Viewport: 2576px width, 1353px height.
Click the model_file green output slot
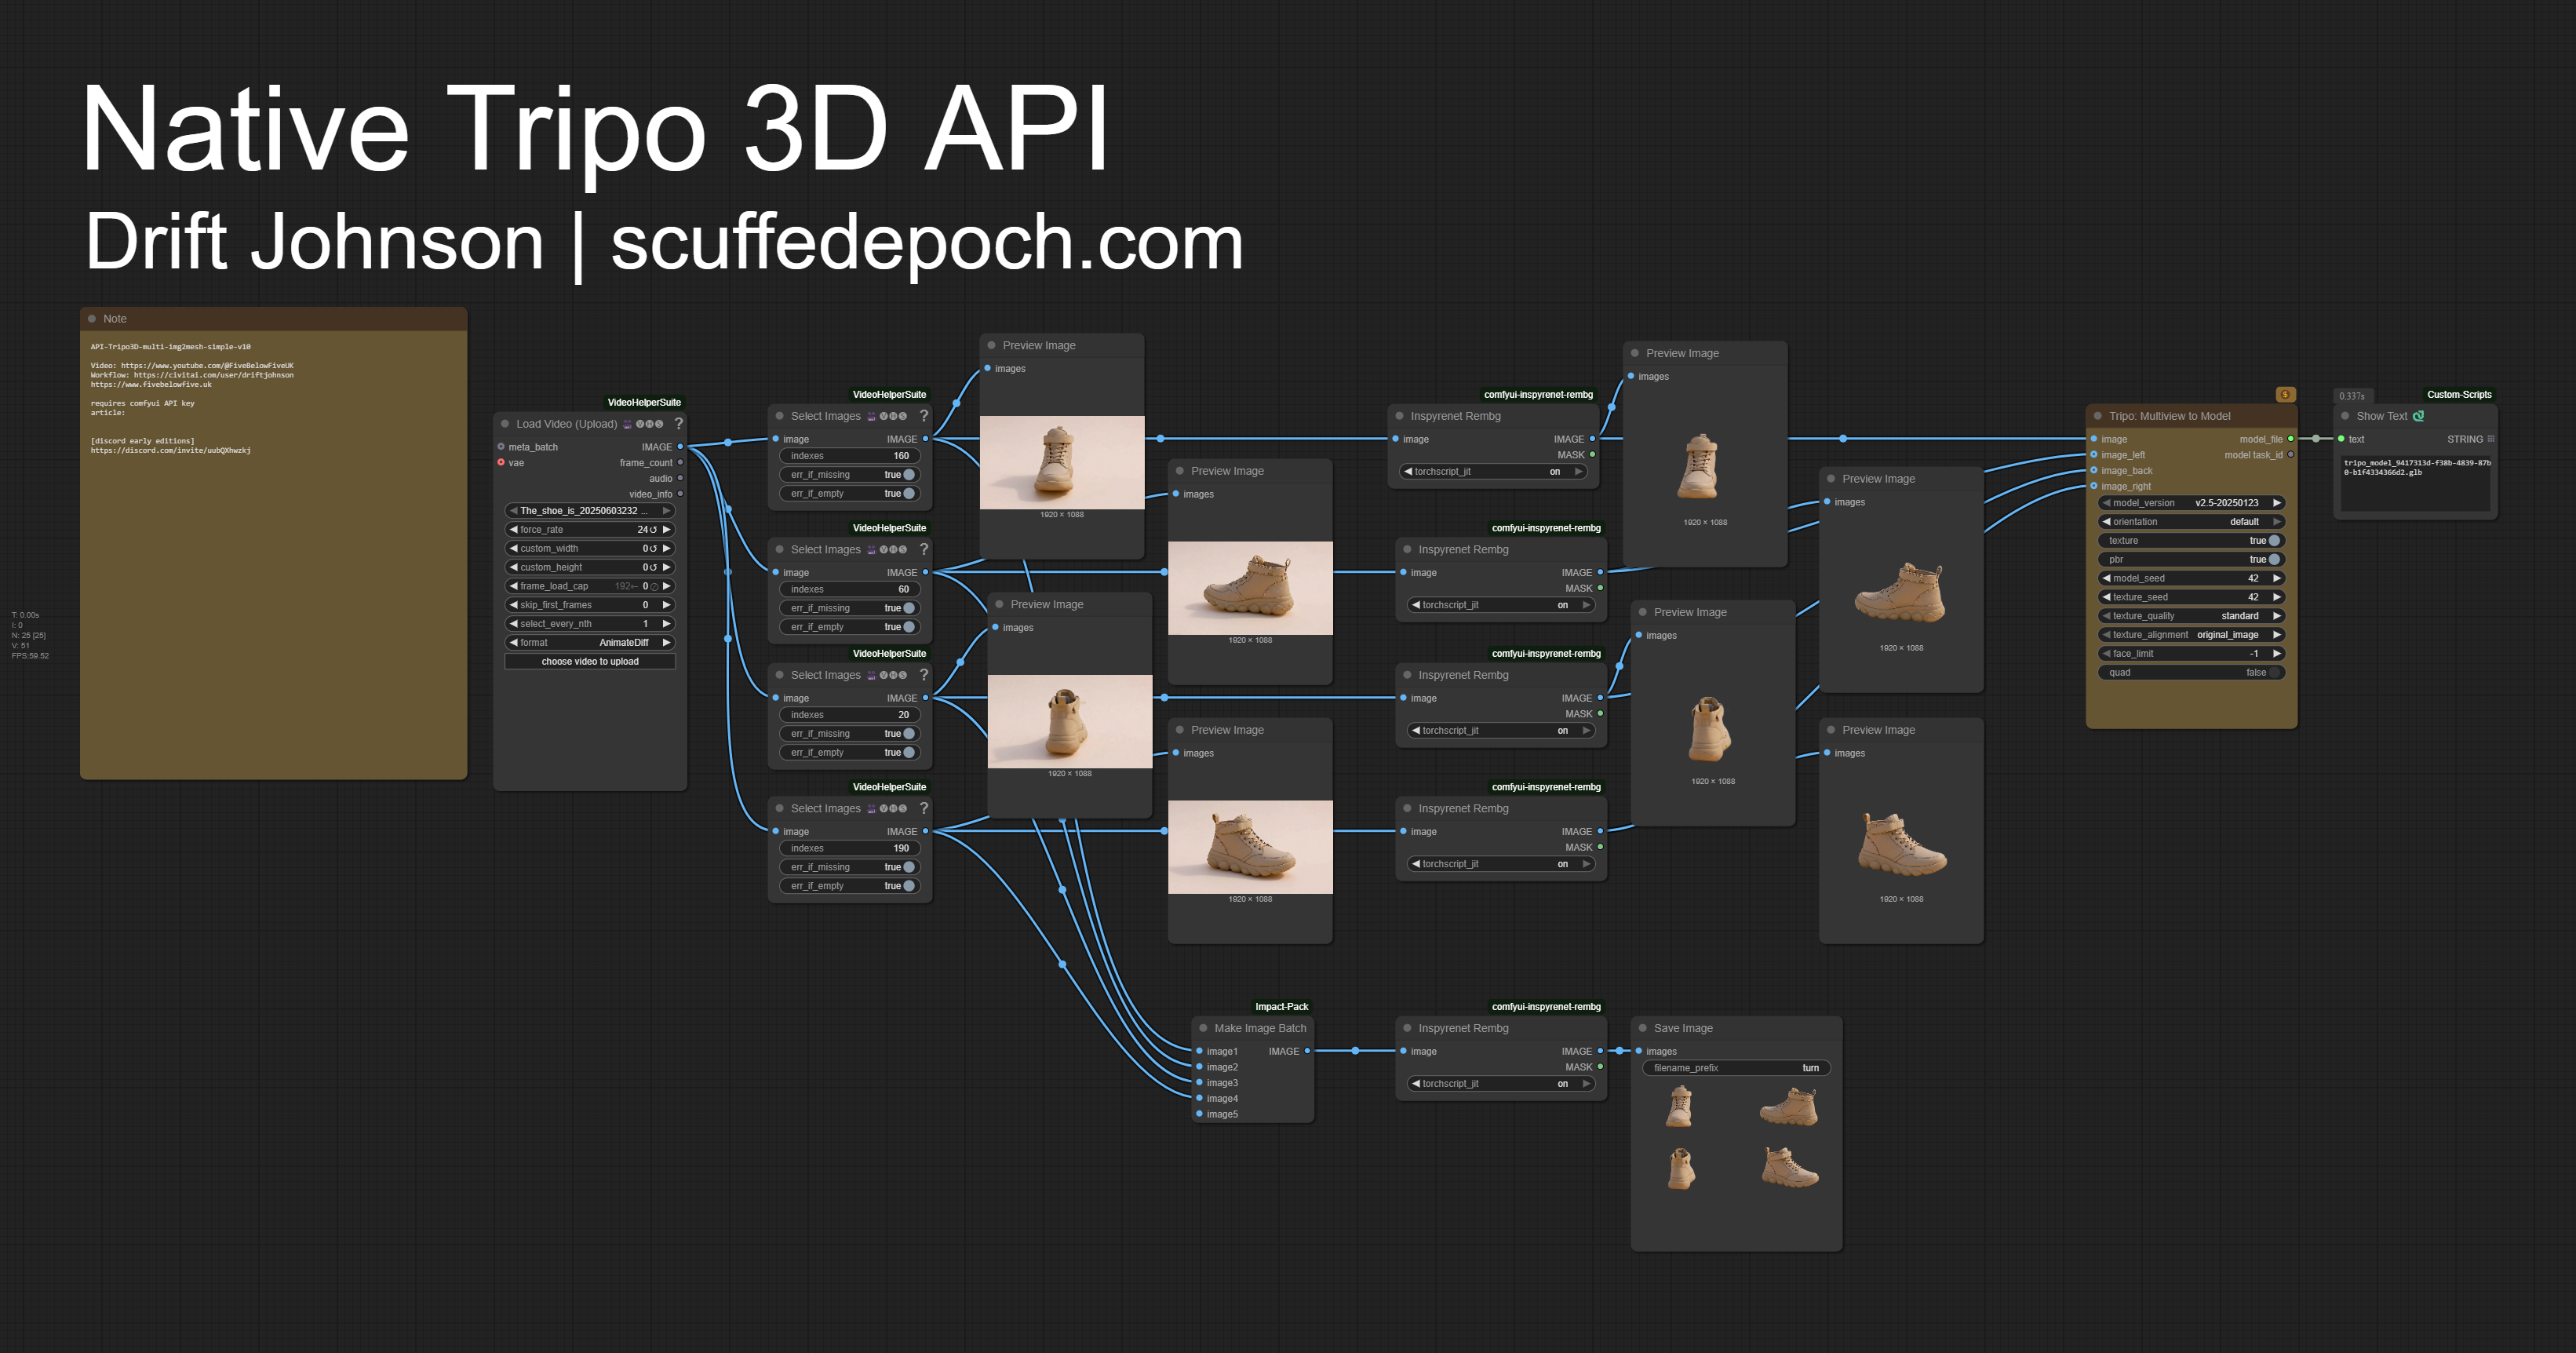click(x=2290, y=439)
